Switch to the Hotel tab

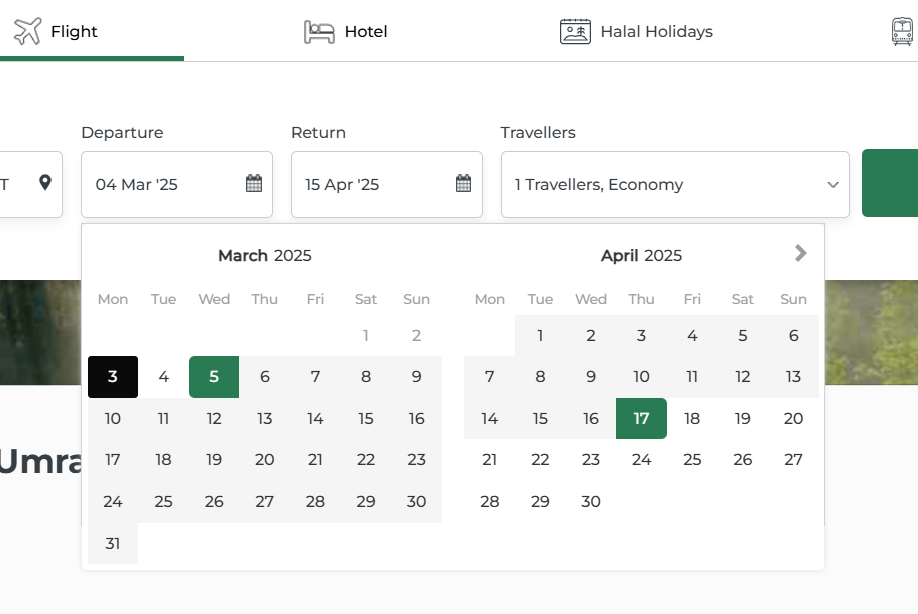pyautogui.click(x=365, y=32)
